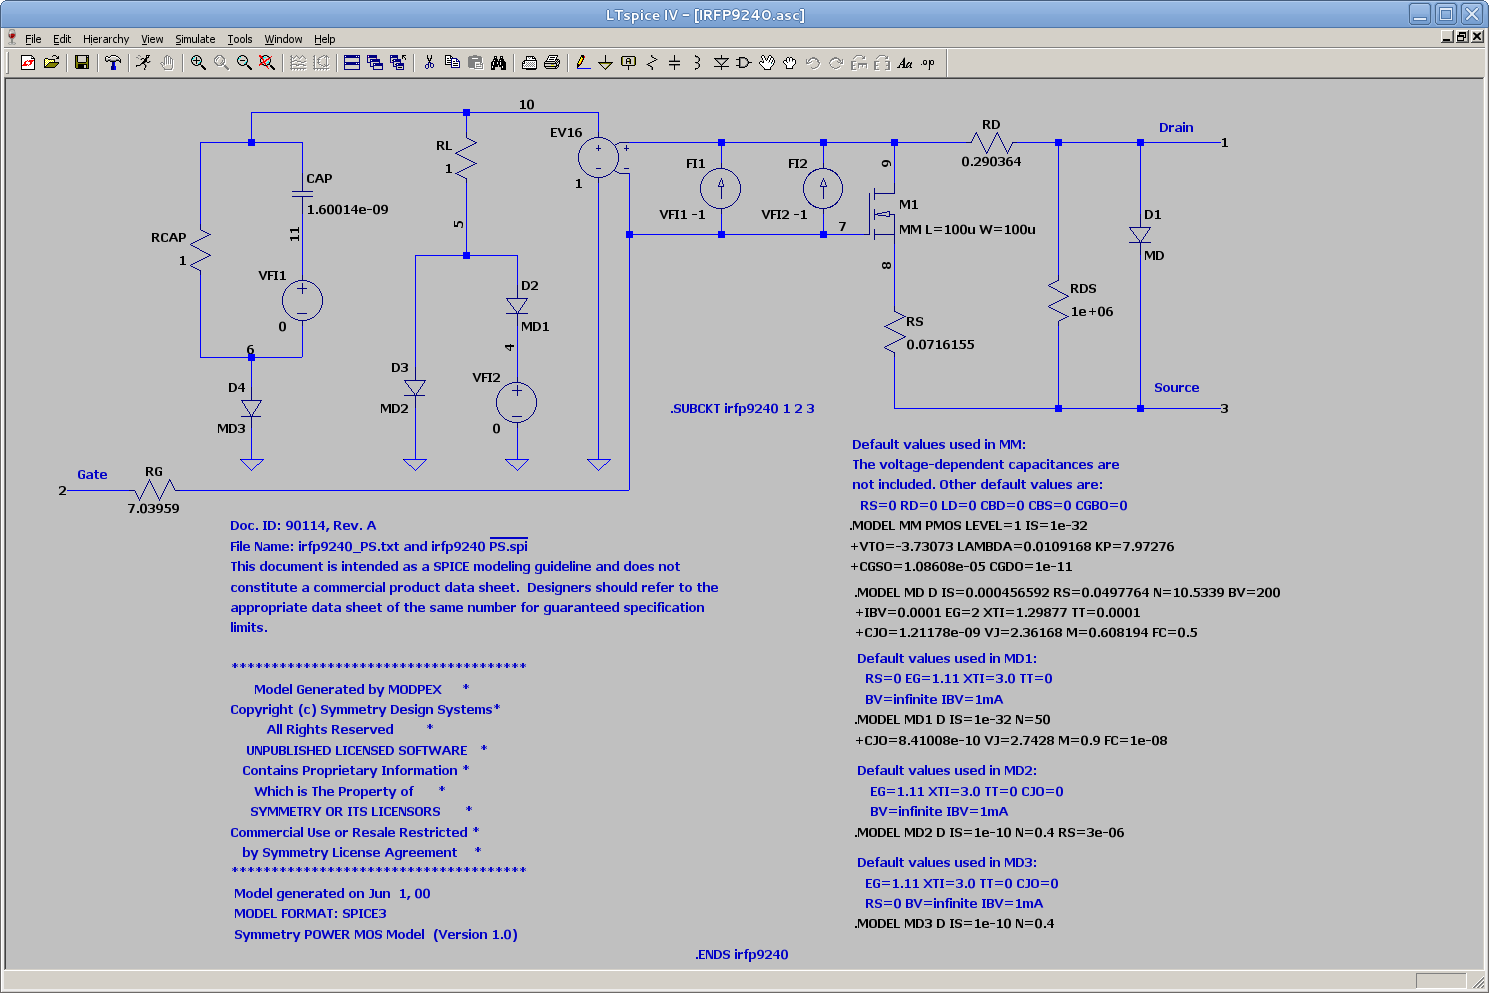Select the Mirror tool icon
The image size is (1489, 993).
point(882,63)
